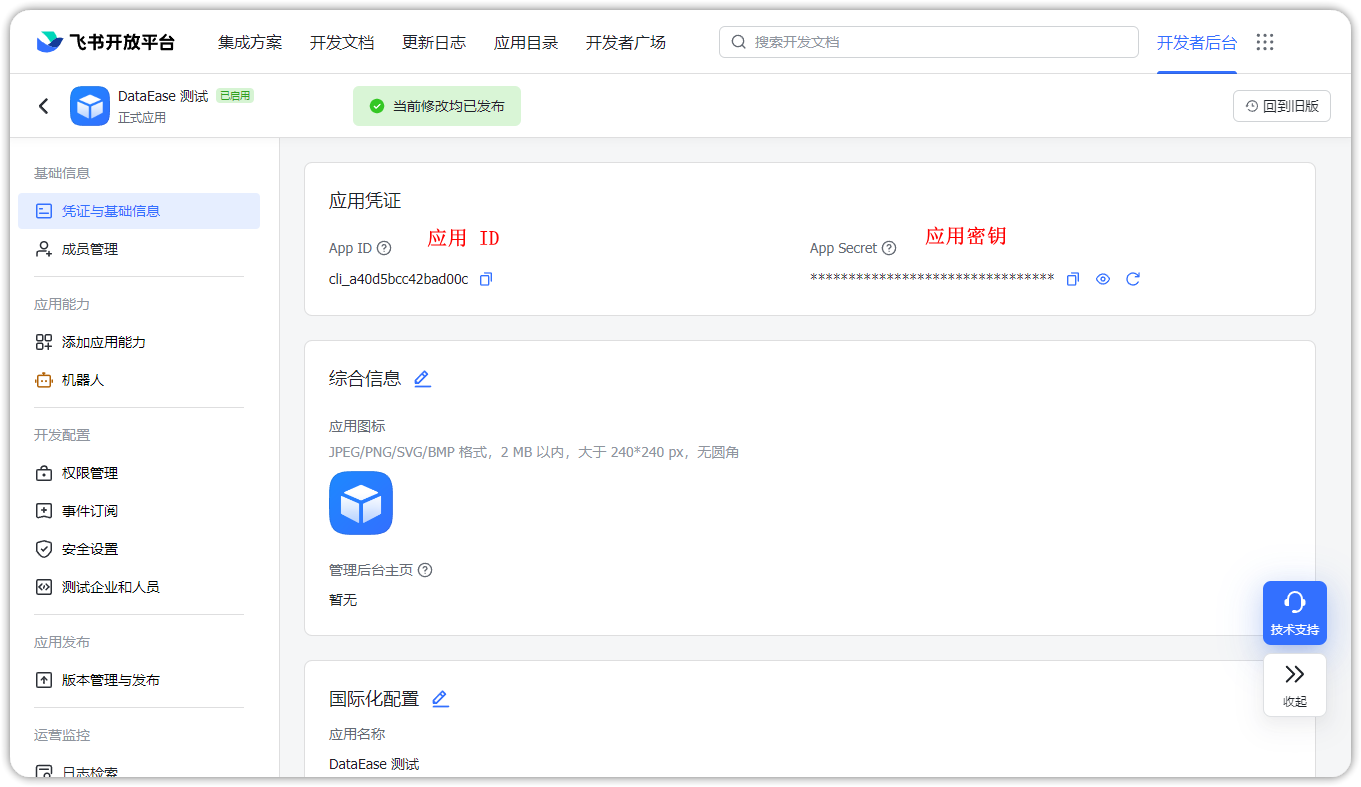Click the DataEase 测试 app title
The height and width of the screenshot is (787, 1361).
(x=163, y=96)
